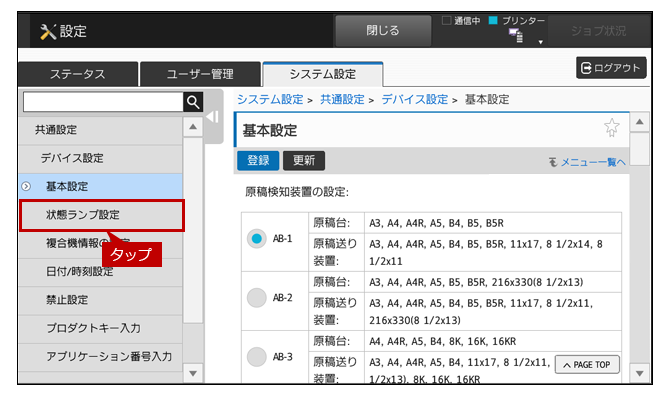Click the sidebar scrollbar thumb
Image resolution: width=670 pixels, height=396 pixels.
[x=193, y=230]
